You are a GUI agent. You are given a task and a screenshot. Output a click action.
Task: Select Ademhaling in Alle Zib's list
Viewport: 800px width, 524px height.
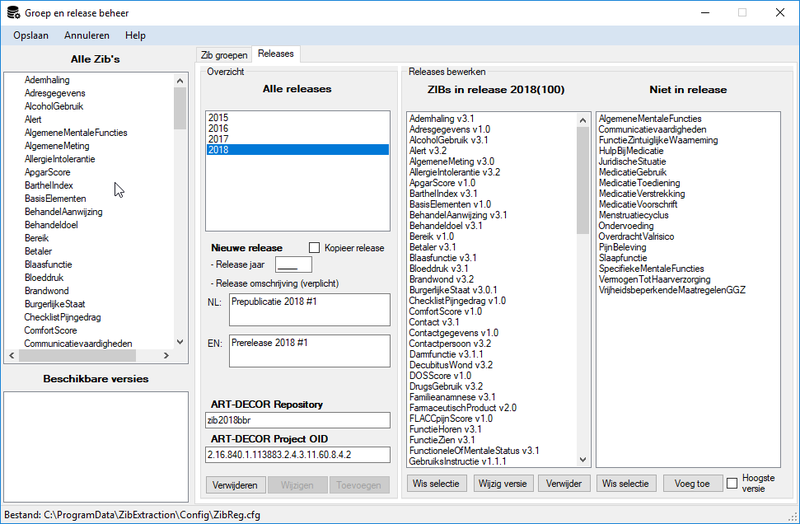click(47, 80)
